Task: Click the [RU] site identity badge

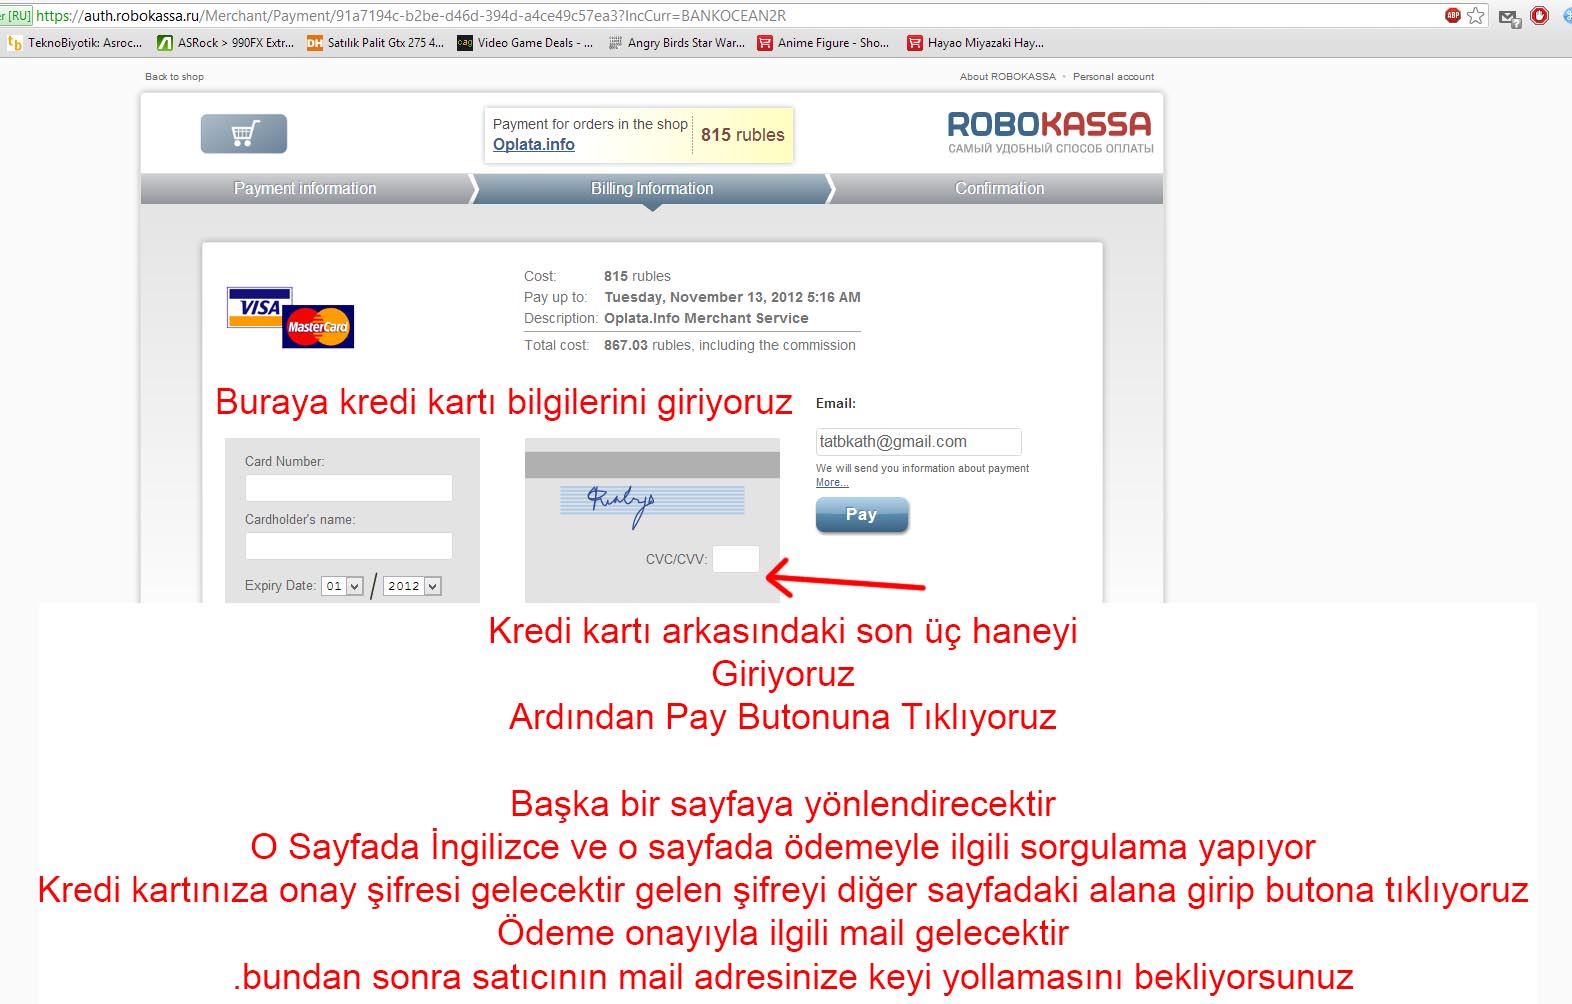Action: pyautogui.click(x=16, y=16)
